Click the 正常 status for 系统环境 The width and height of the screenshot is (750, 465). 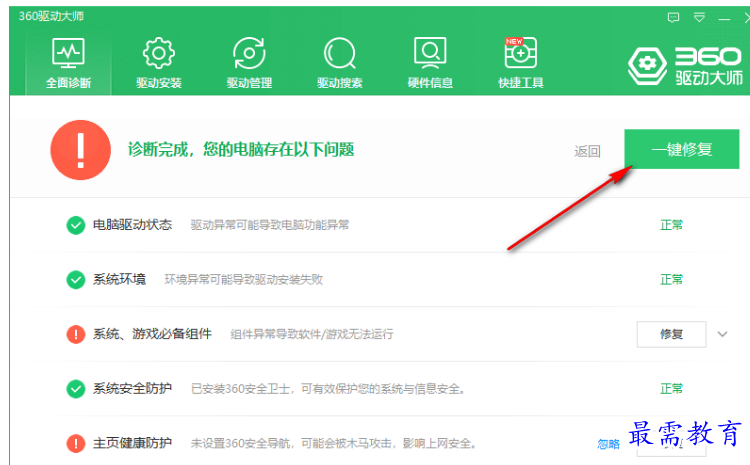click(672, 279)
